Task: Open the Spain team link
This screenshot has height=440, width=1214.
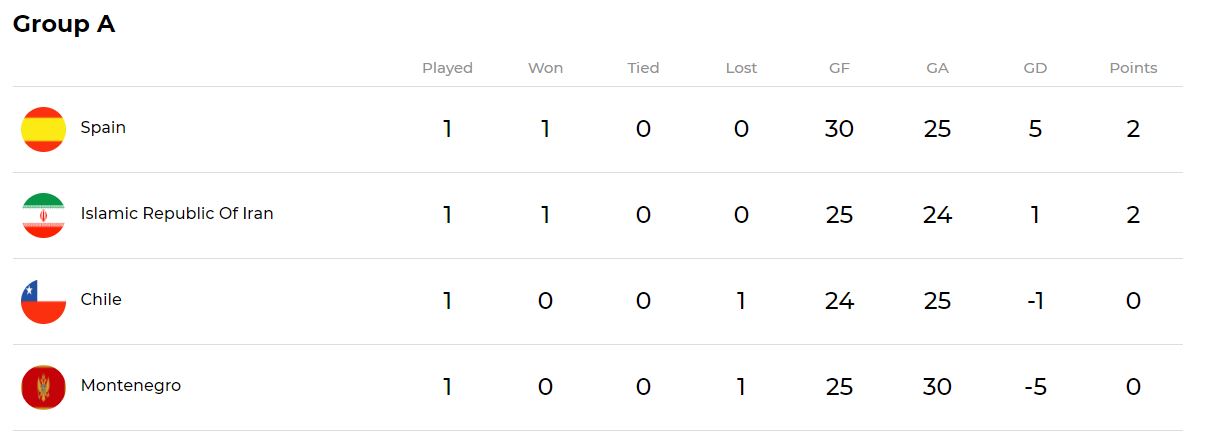Action: [103, 128]
